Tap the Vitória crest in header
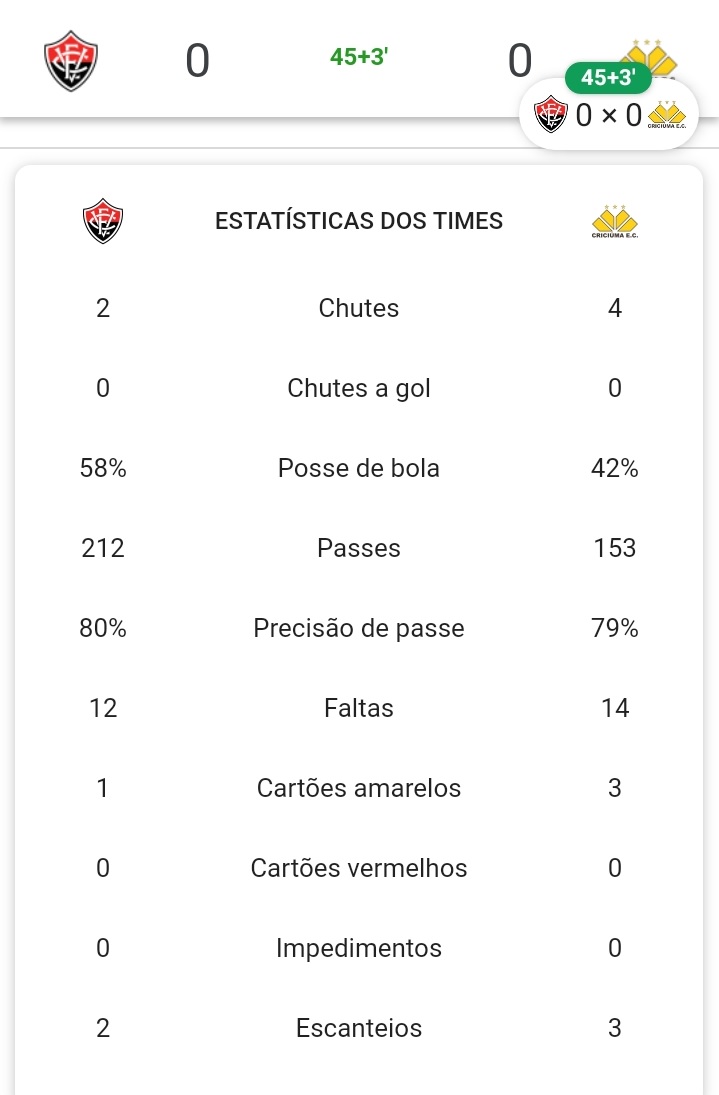 pyautogui.click(x=71, y=61)
